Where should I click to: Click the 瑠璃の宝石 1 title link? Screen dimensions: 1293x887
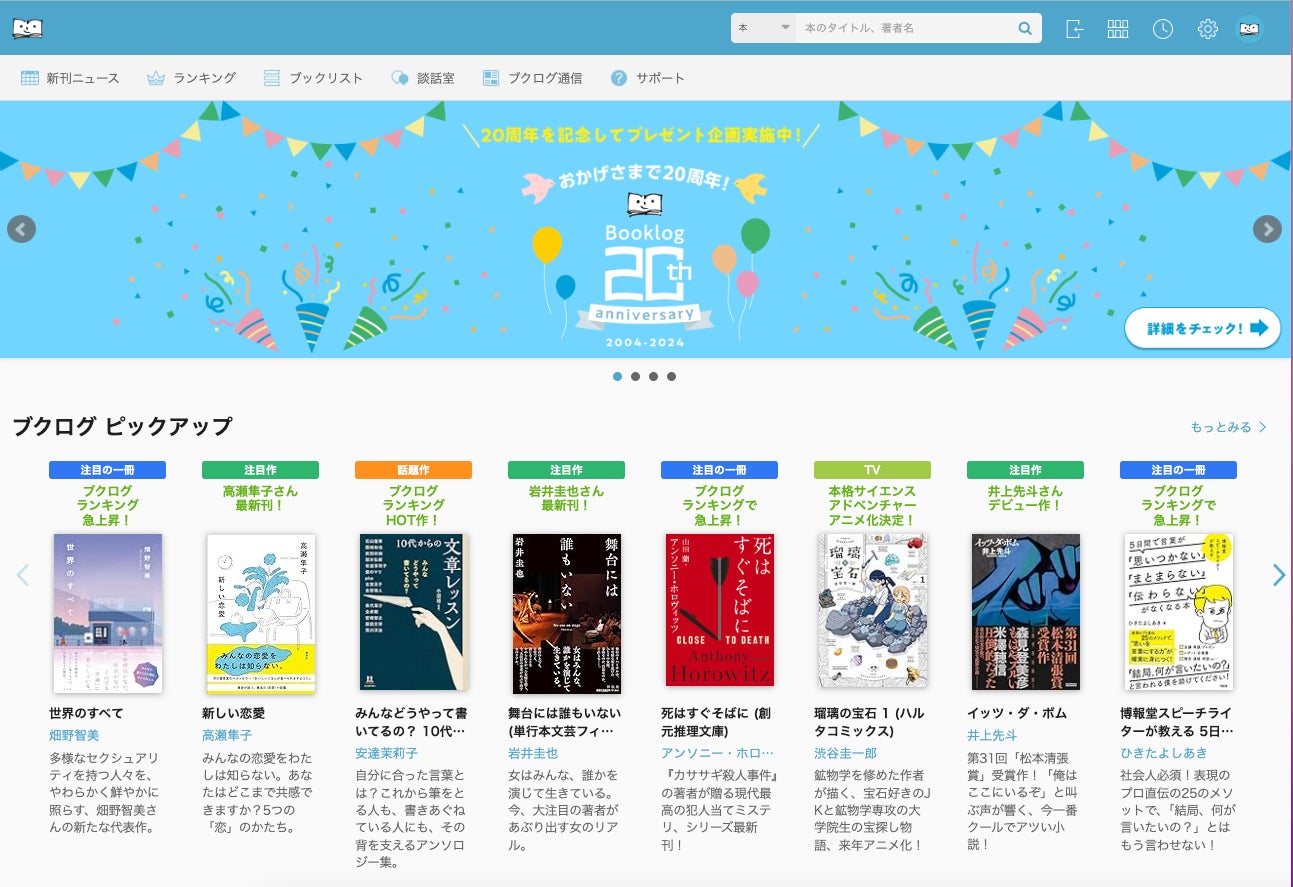(867, 723)
